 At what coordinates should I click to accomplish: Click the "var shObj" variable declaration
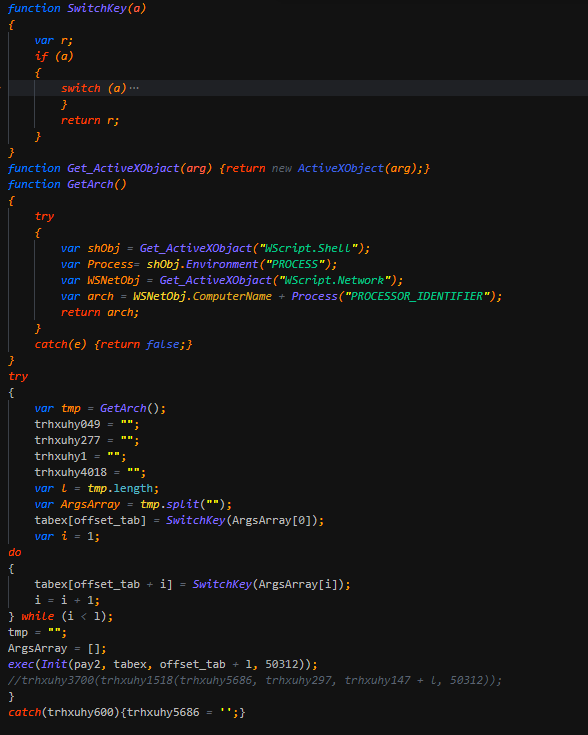pos(90,248)
